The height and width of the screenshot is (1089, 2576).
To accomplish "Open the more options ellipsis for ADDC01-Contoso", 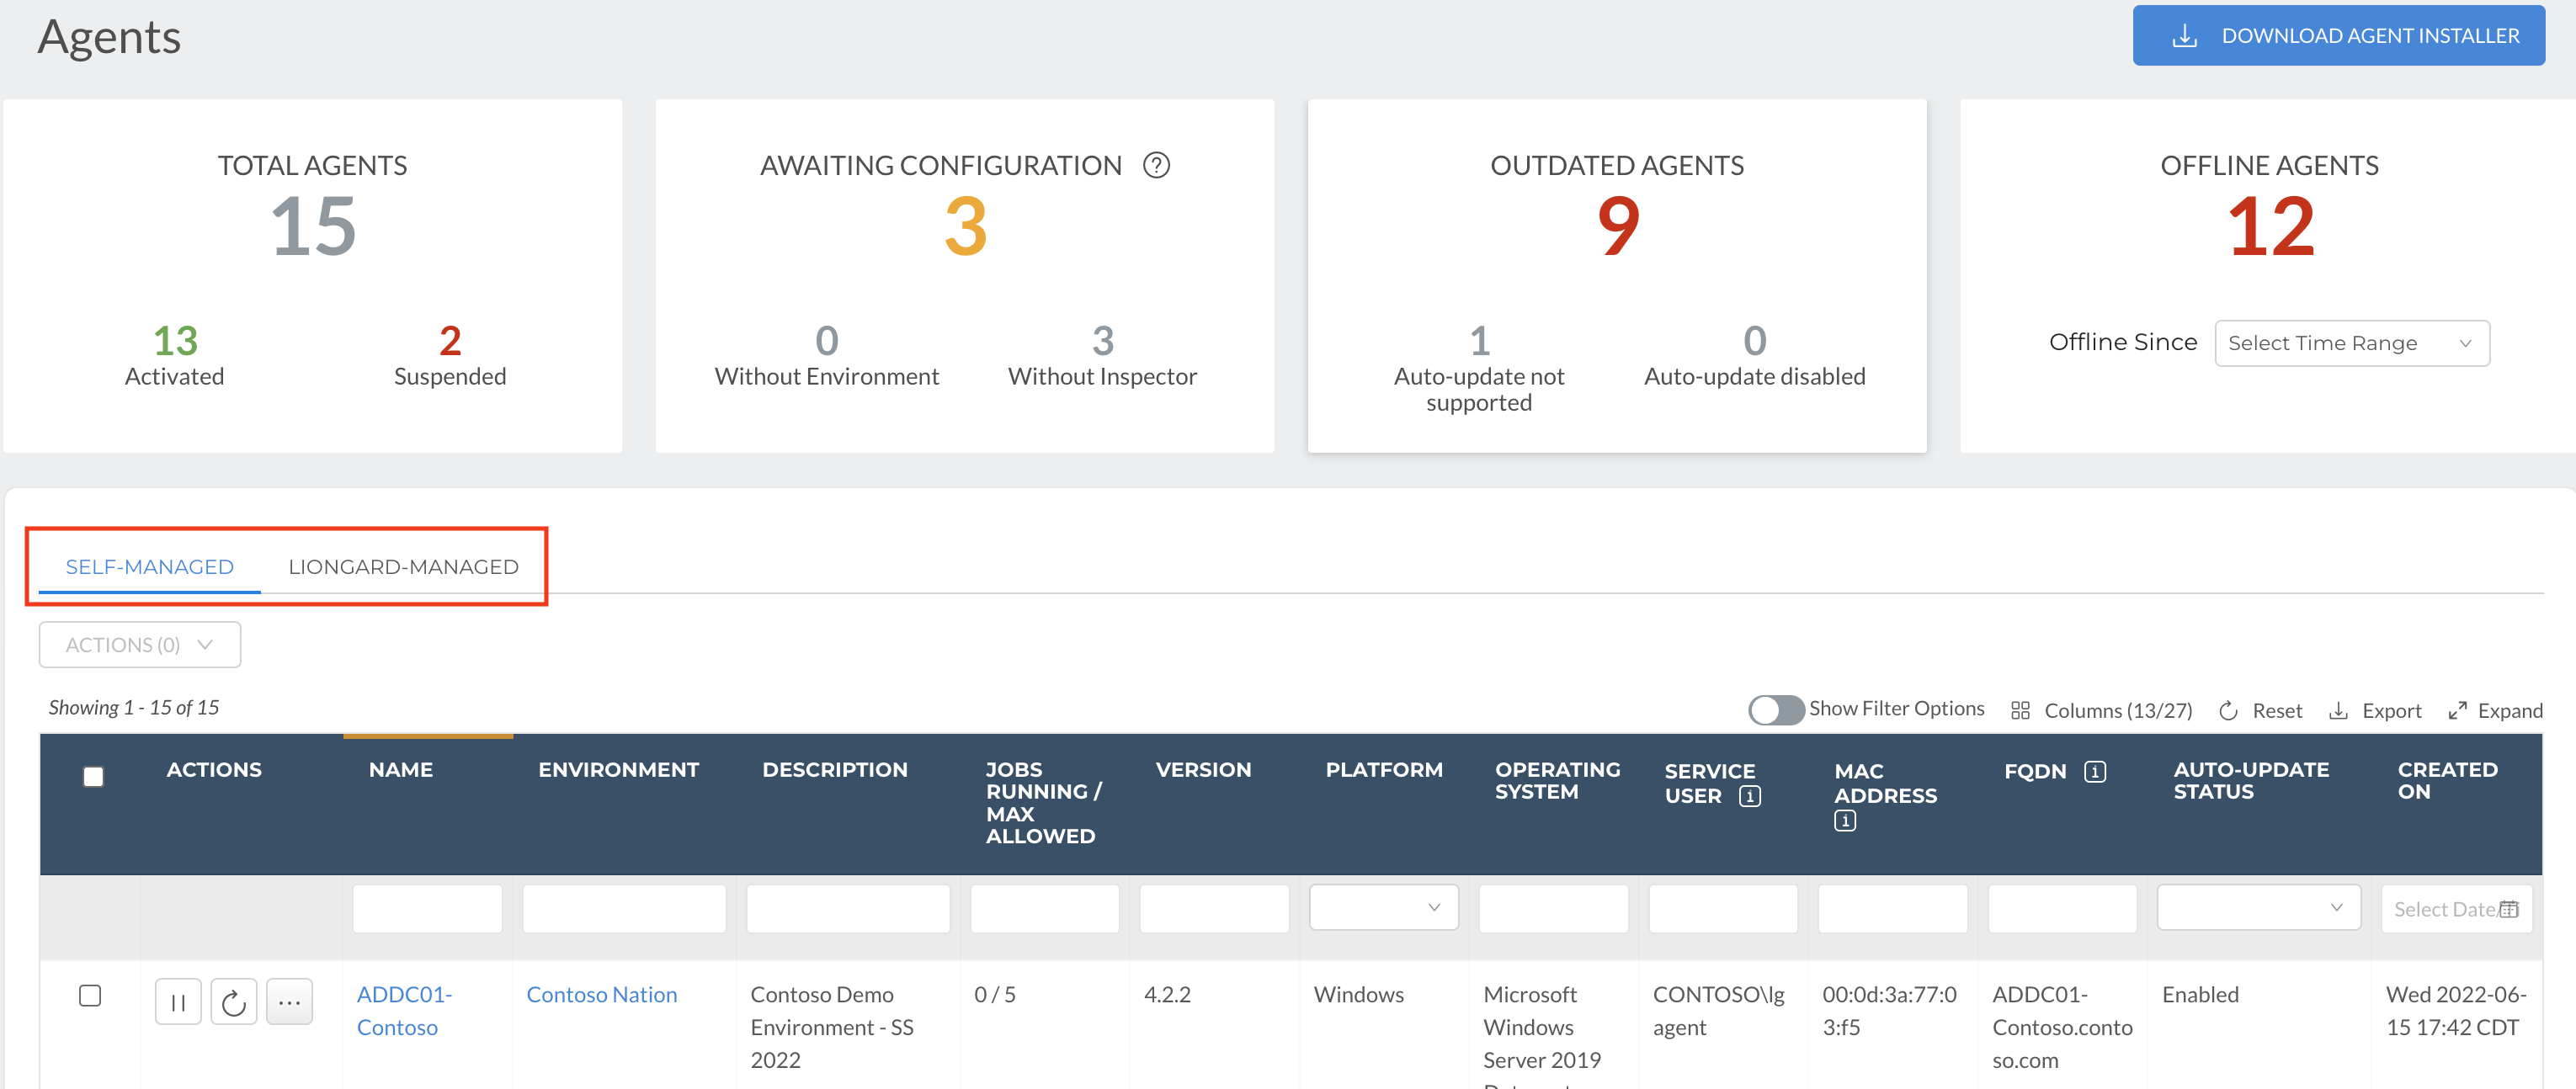I will 289,1002.
